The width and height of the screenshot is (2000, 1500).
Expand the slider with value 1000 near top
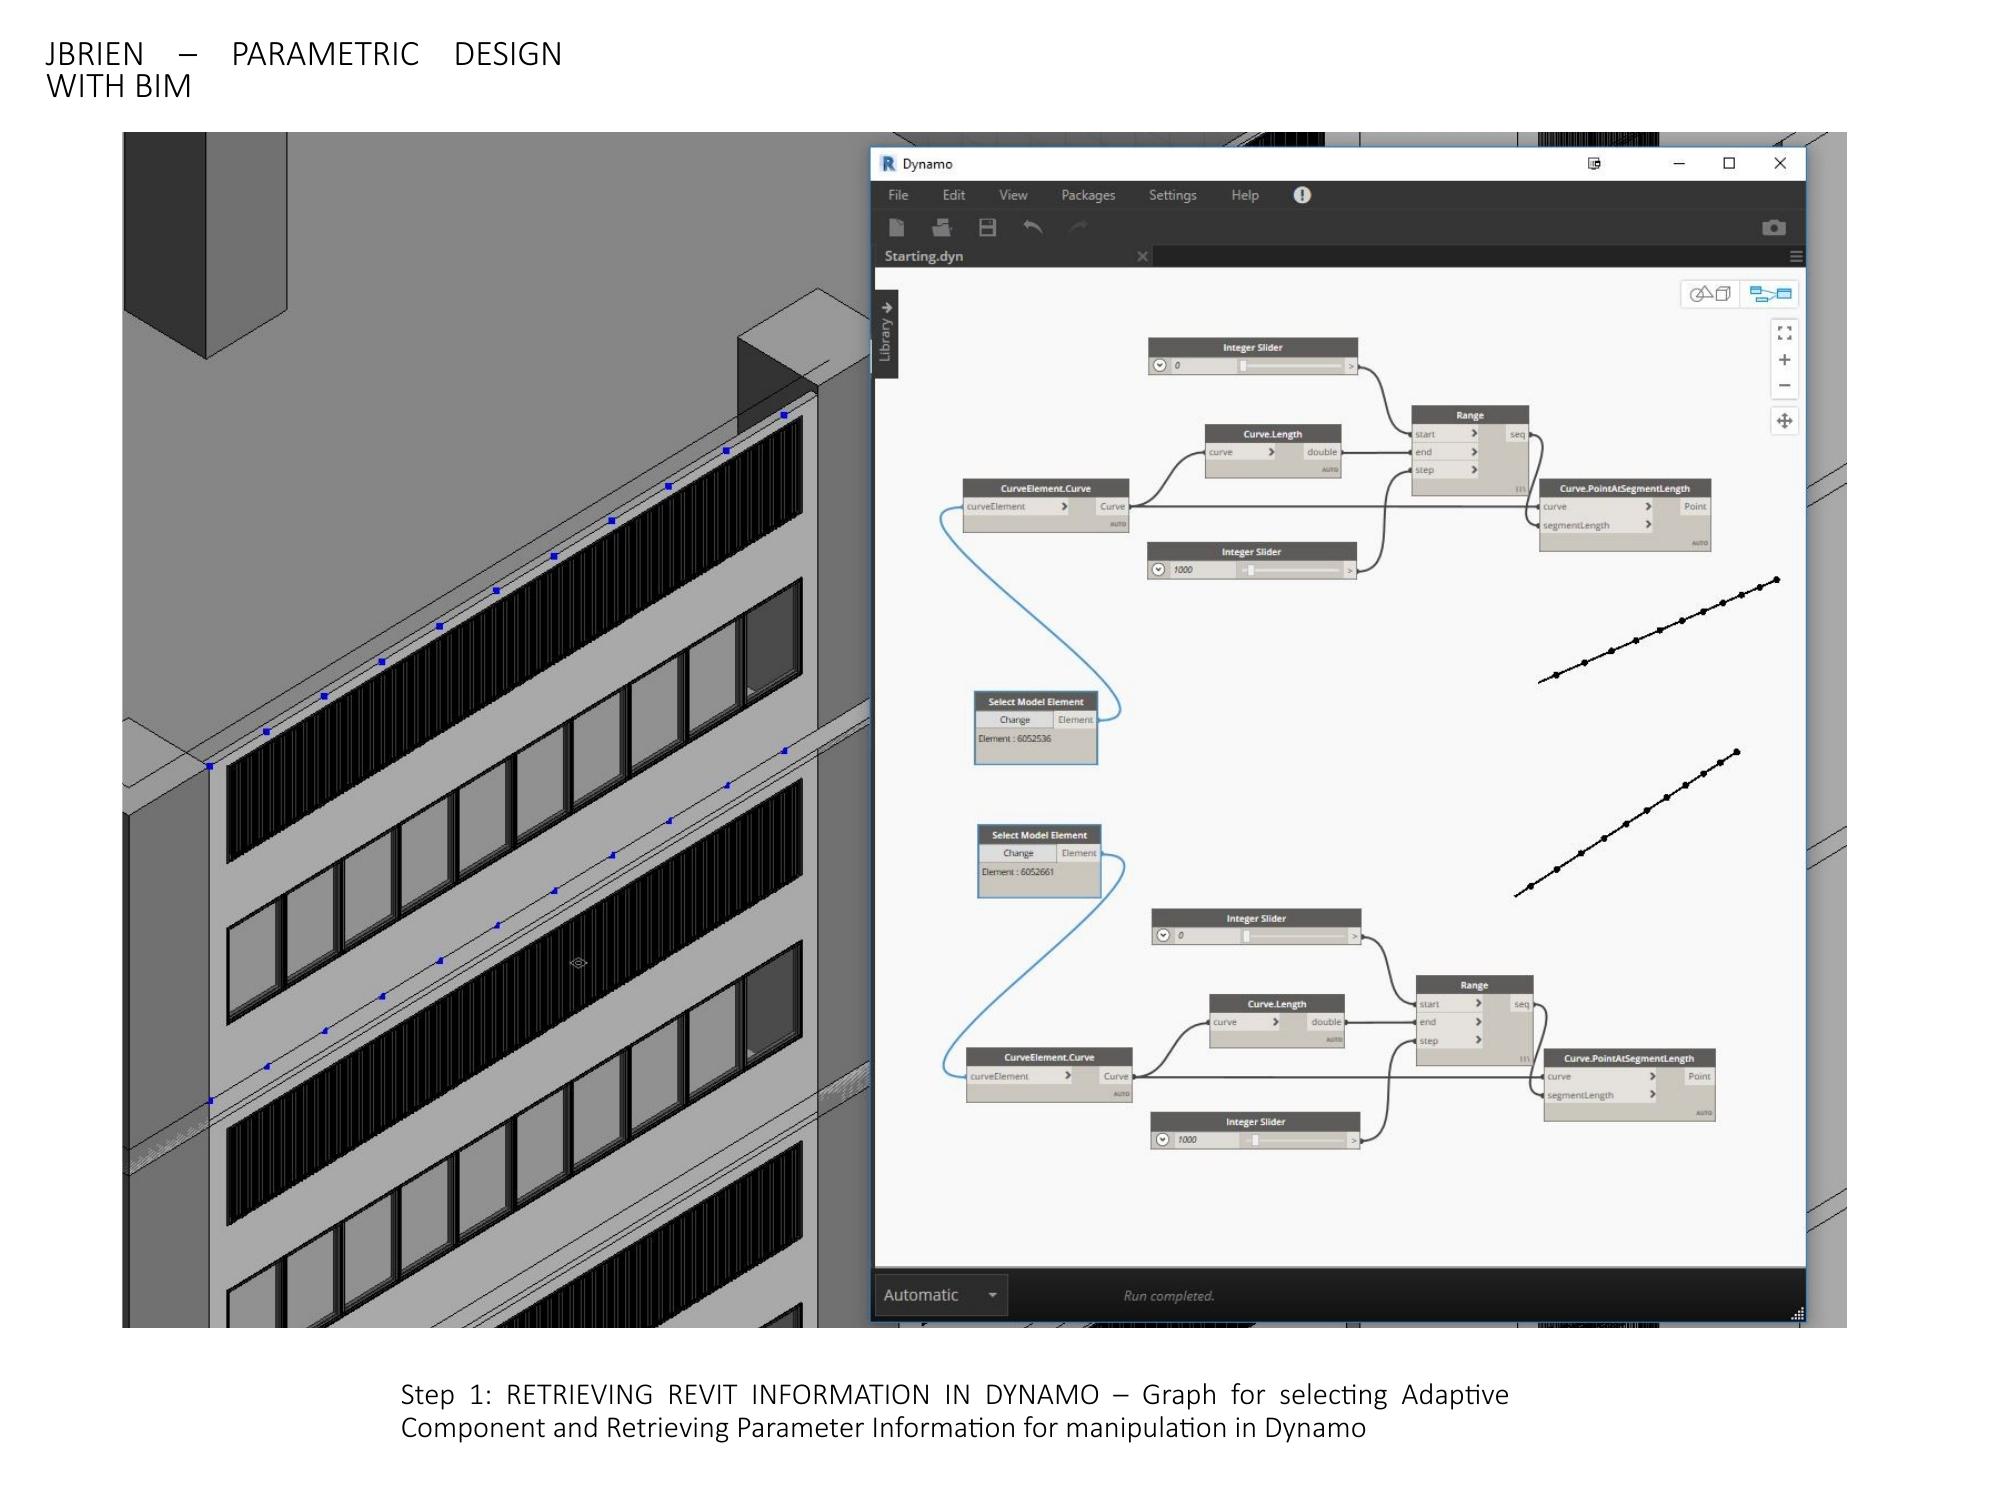pyautogui.click(x=1159, y=570)
